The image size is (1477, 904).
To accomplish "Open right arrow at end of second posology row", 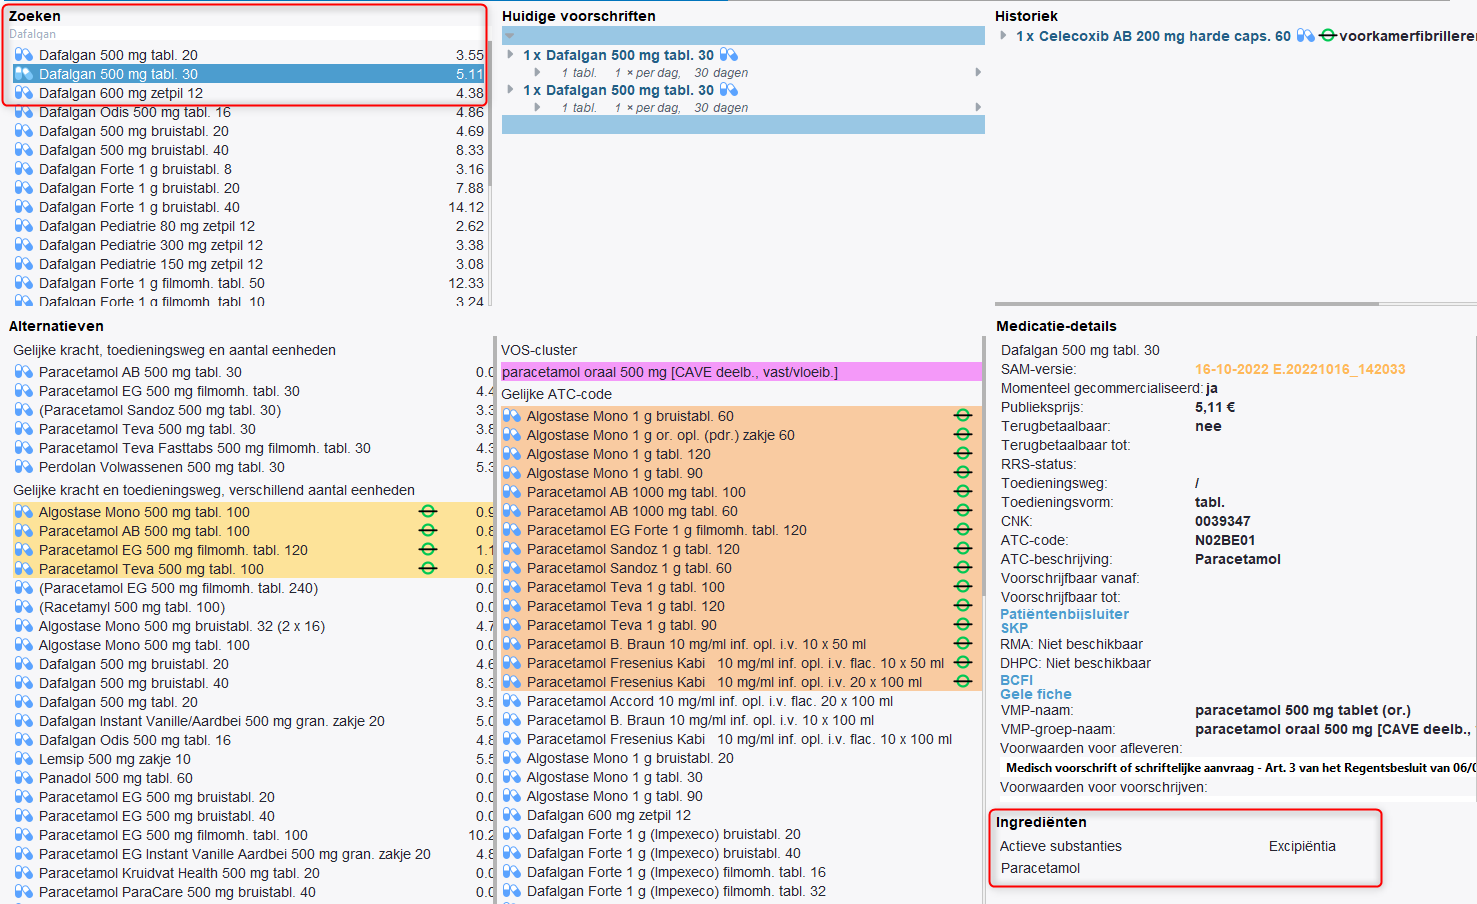I will (978, 108).
